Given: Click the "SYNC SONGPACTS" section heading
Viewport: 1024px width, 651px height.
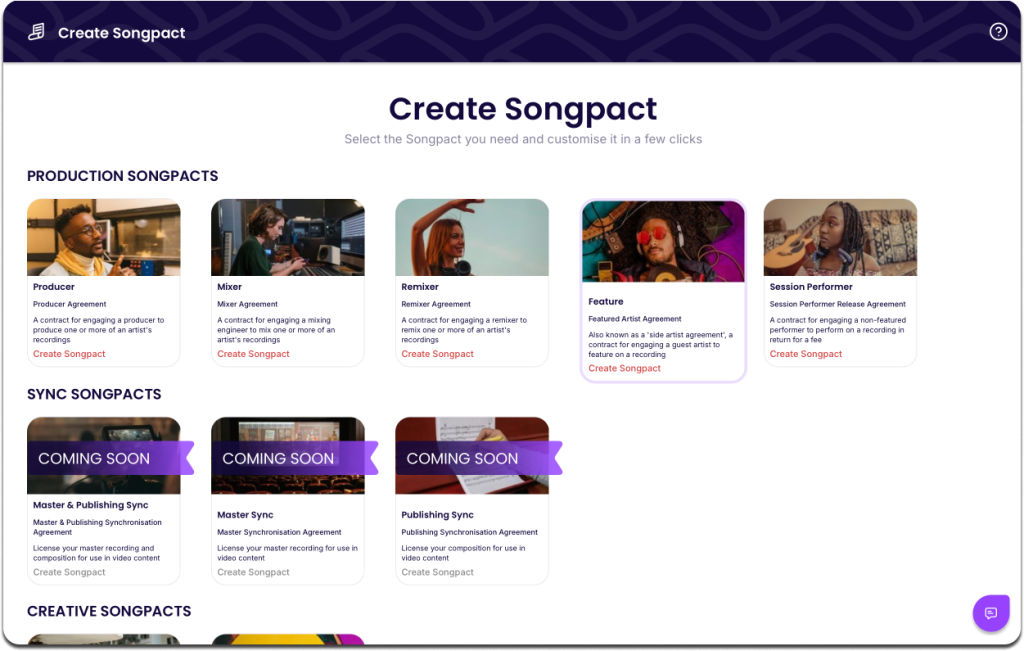Looking at the screenshot, I should pos(94,394).
